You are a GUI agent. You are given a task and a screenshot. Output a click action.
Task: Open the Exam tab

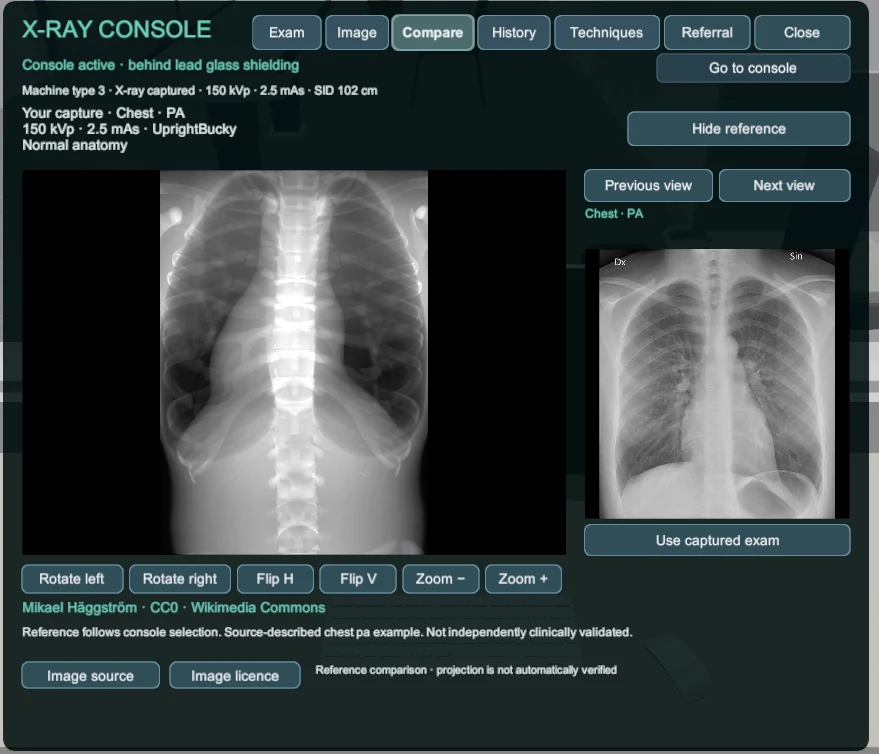tap(286, 33)
